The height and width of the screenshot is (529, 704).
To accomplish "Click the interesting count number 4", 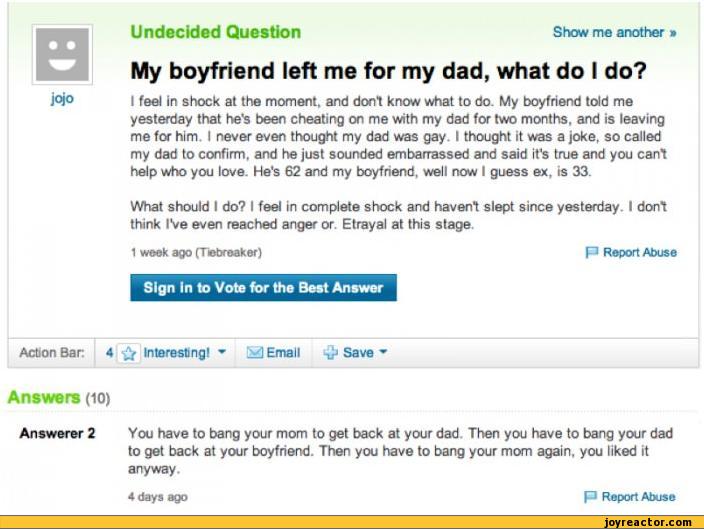I will click(111, 353).
